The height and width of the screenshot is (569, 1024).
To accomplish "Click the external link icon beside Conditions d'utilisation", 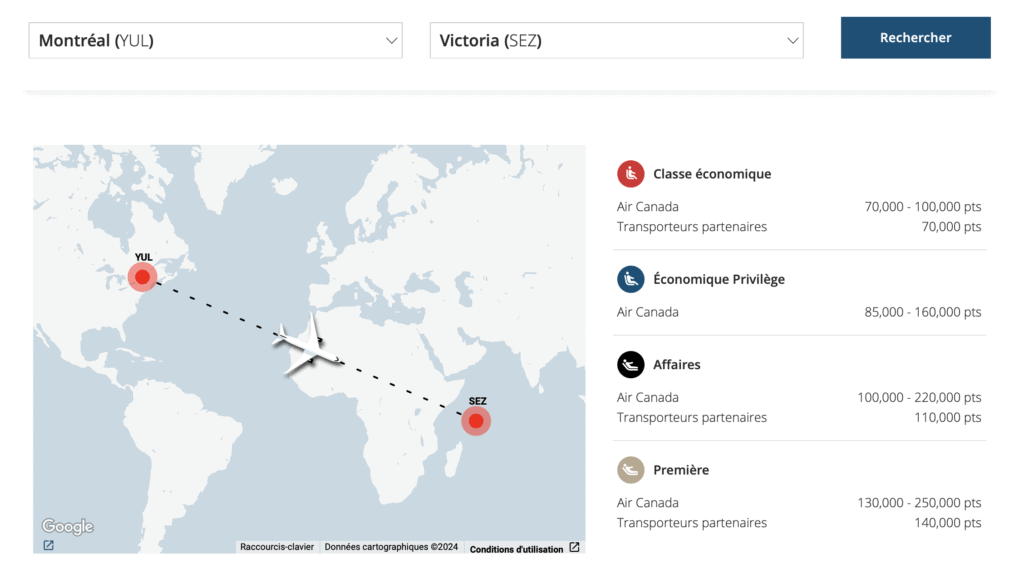I will (x=574, y=548).
